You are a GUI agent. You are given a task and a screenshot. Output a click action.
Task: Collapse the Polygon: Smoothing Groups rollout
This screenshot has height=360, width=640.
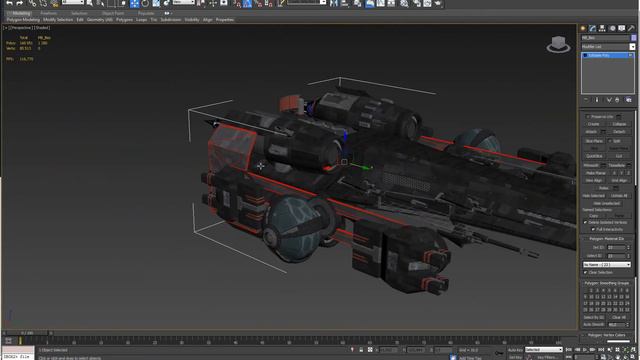pos(606,283)
